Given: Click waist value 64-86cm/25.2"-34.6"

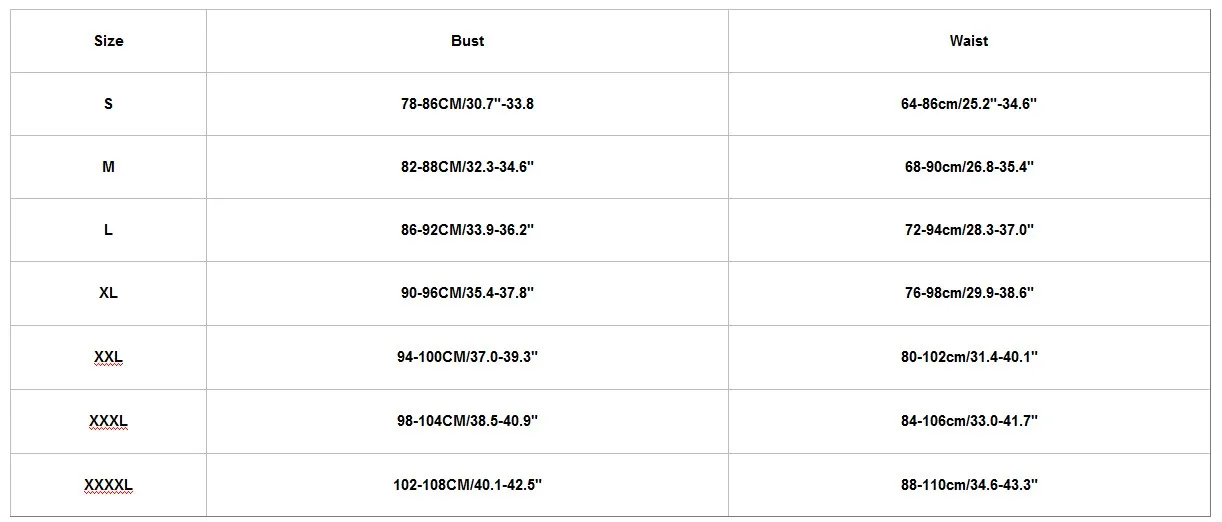Looking at the screenshot, I should coord(968,104).
